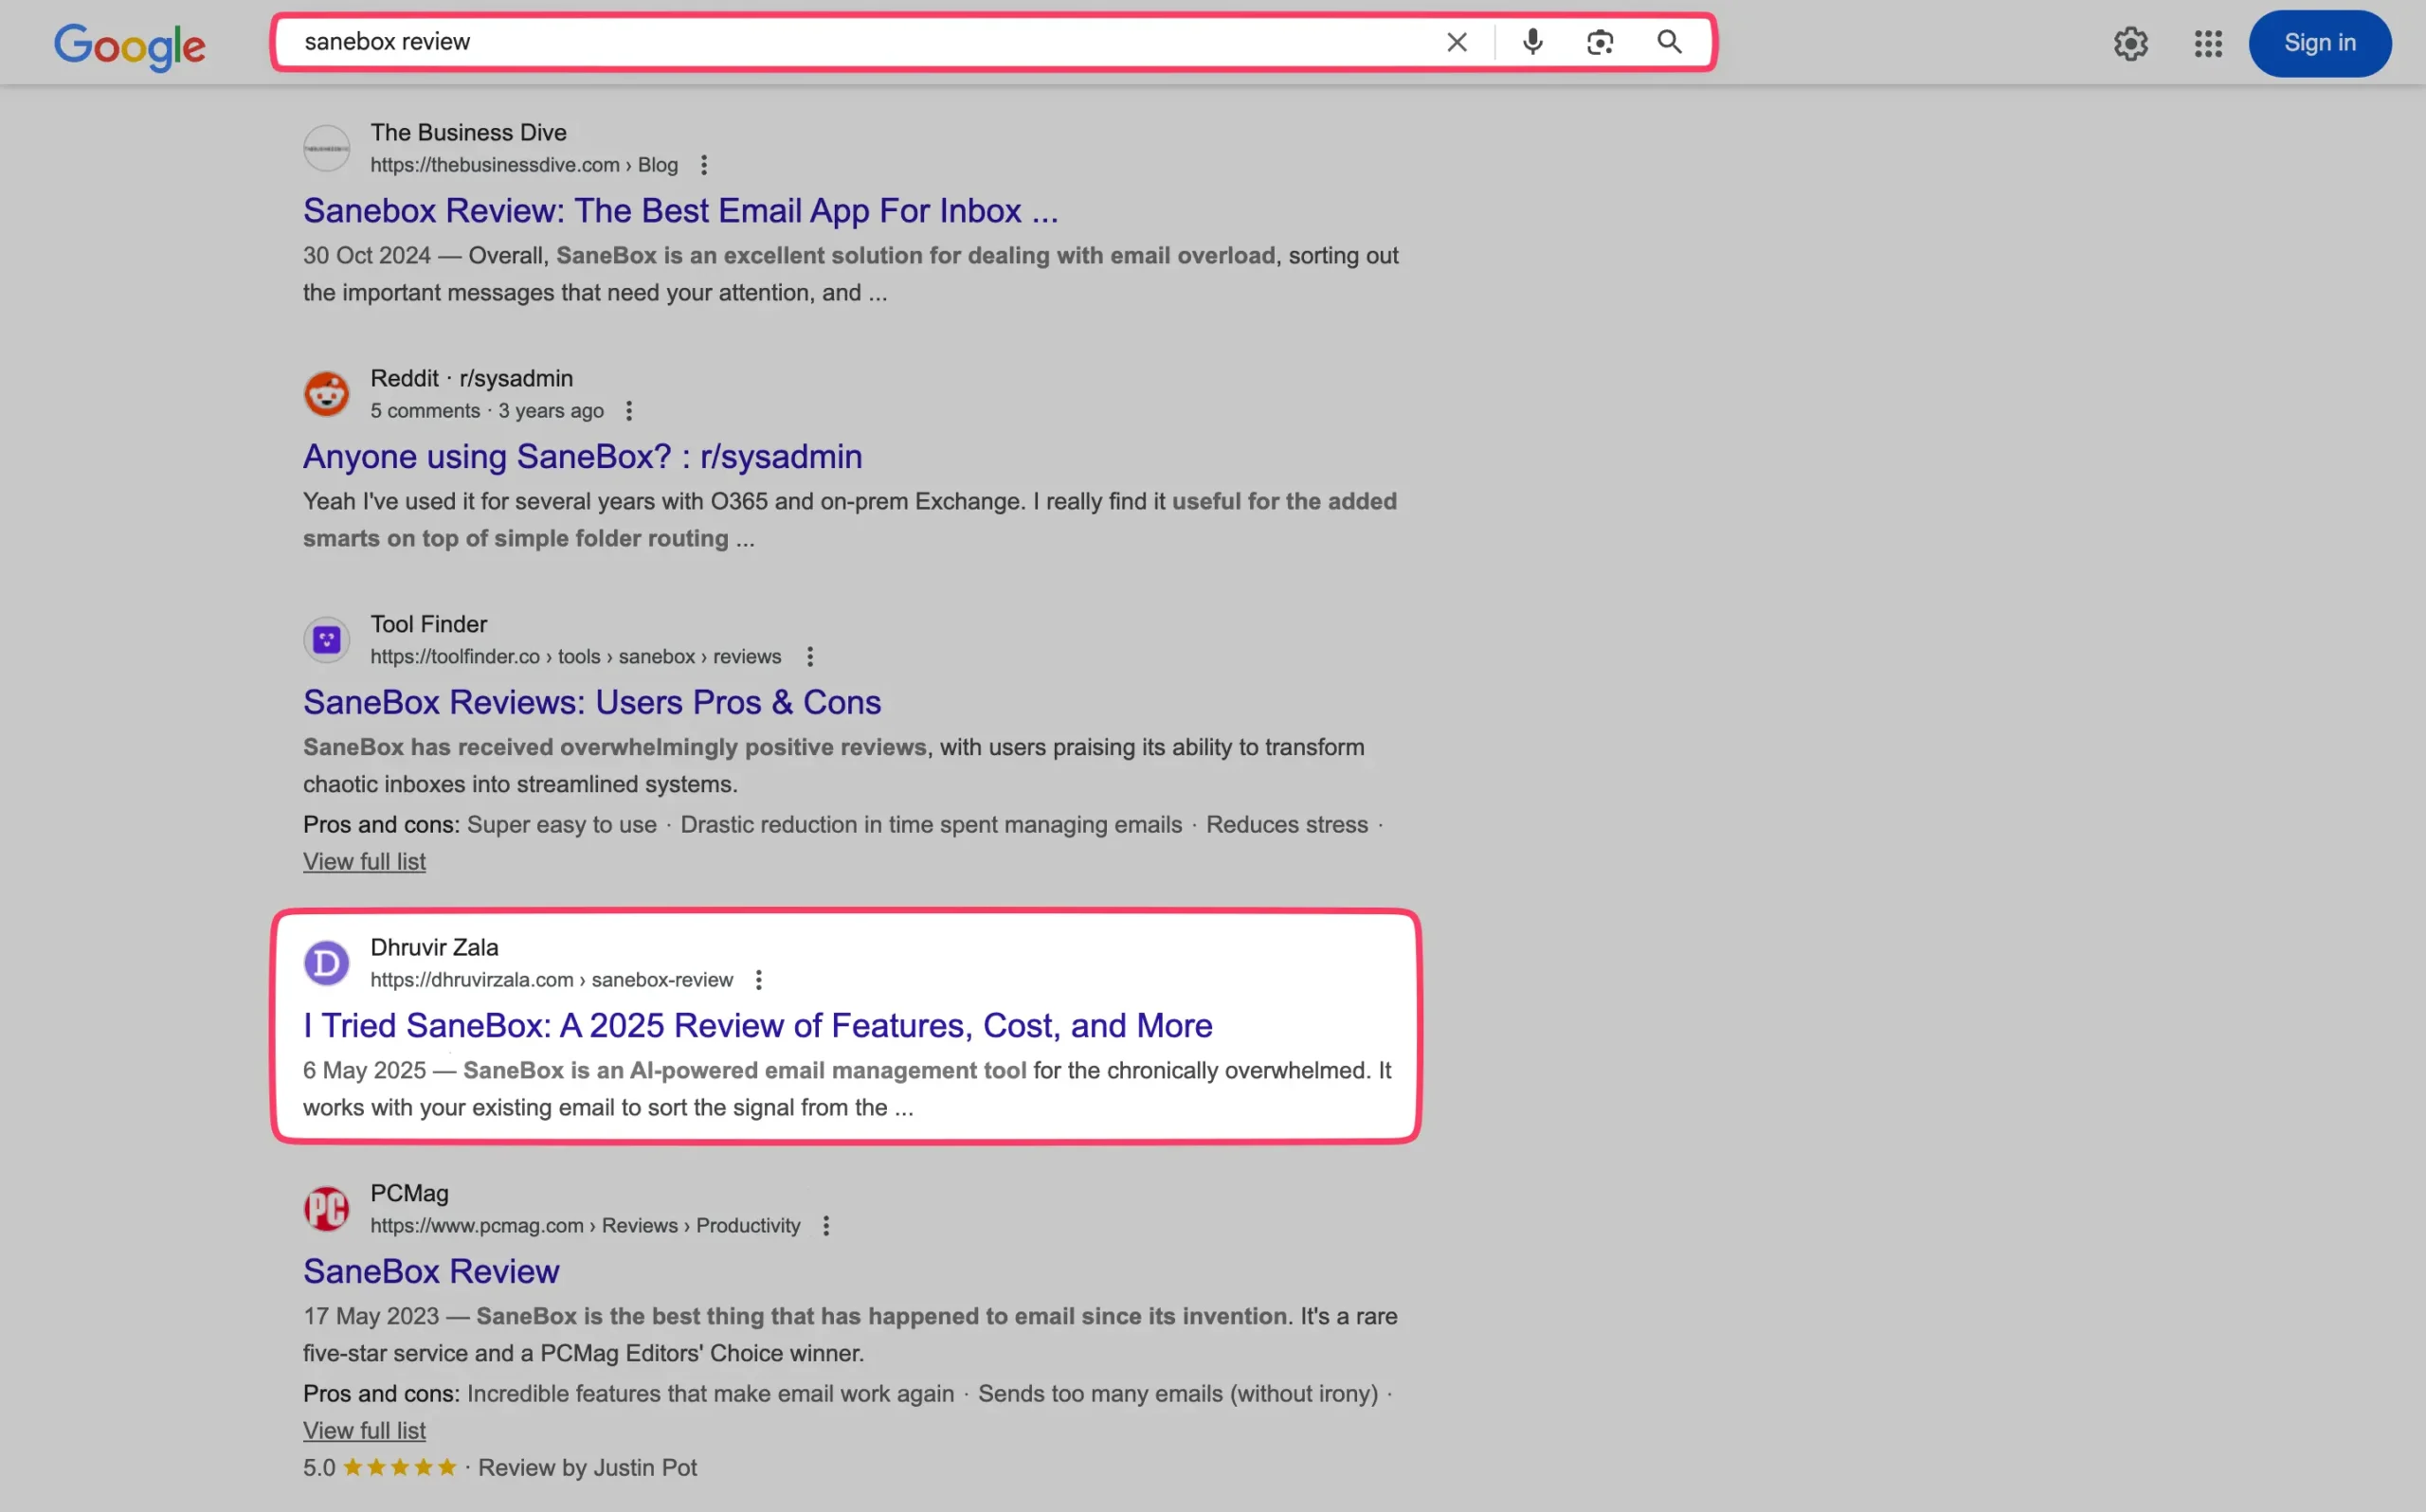Click The Business Dive site name
The image size is (2426, 1512).
pos(468,133)
